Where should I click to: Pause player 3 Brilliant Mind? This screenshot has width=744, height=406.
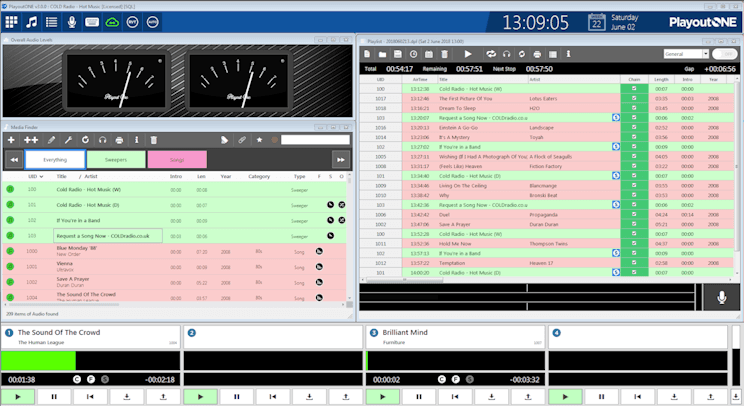tap(417, 397)
